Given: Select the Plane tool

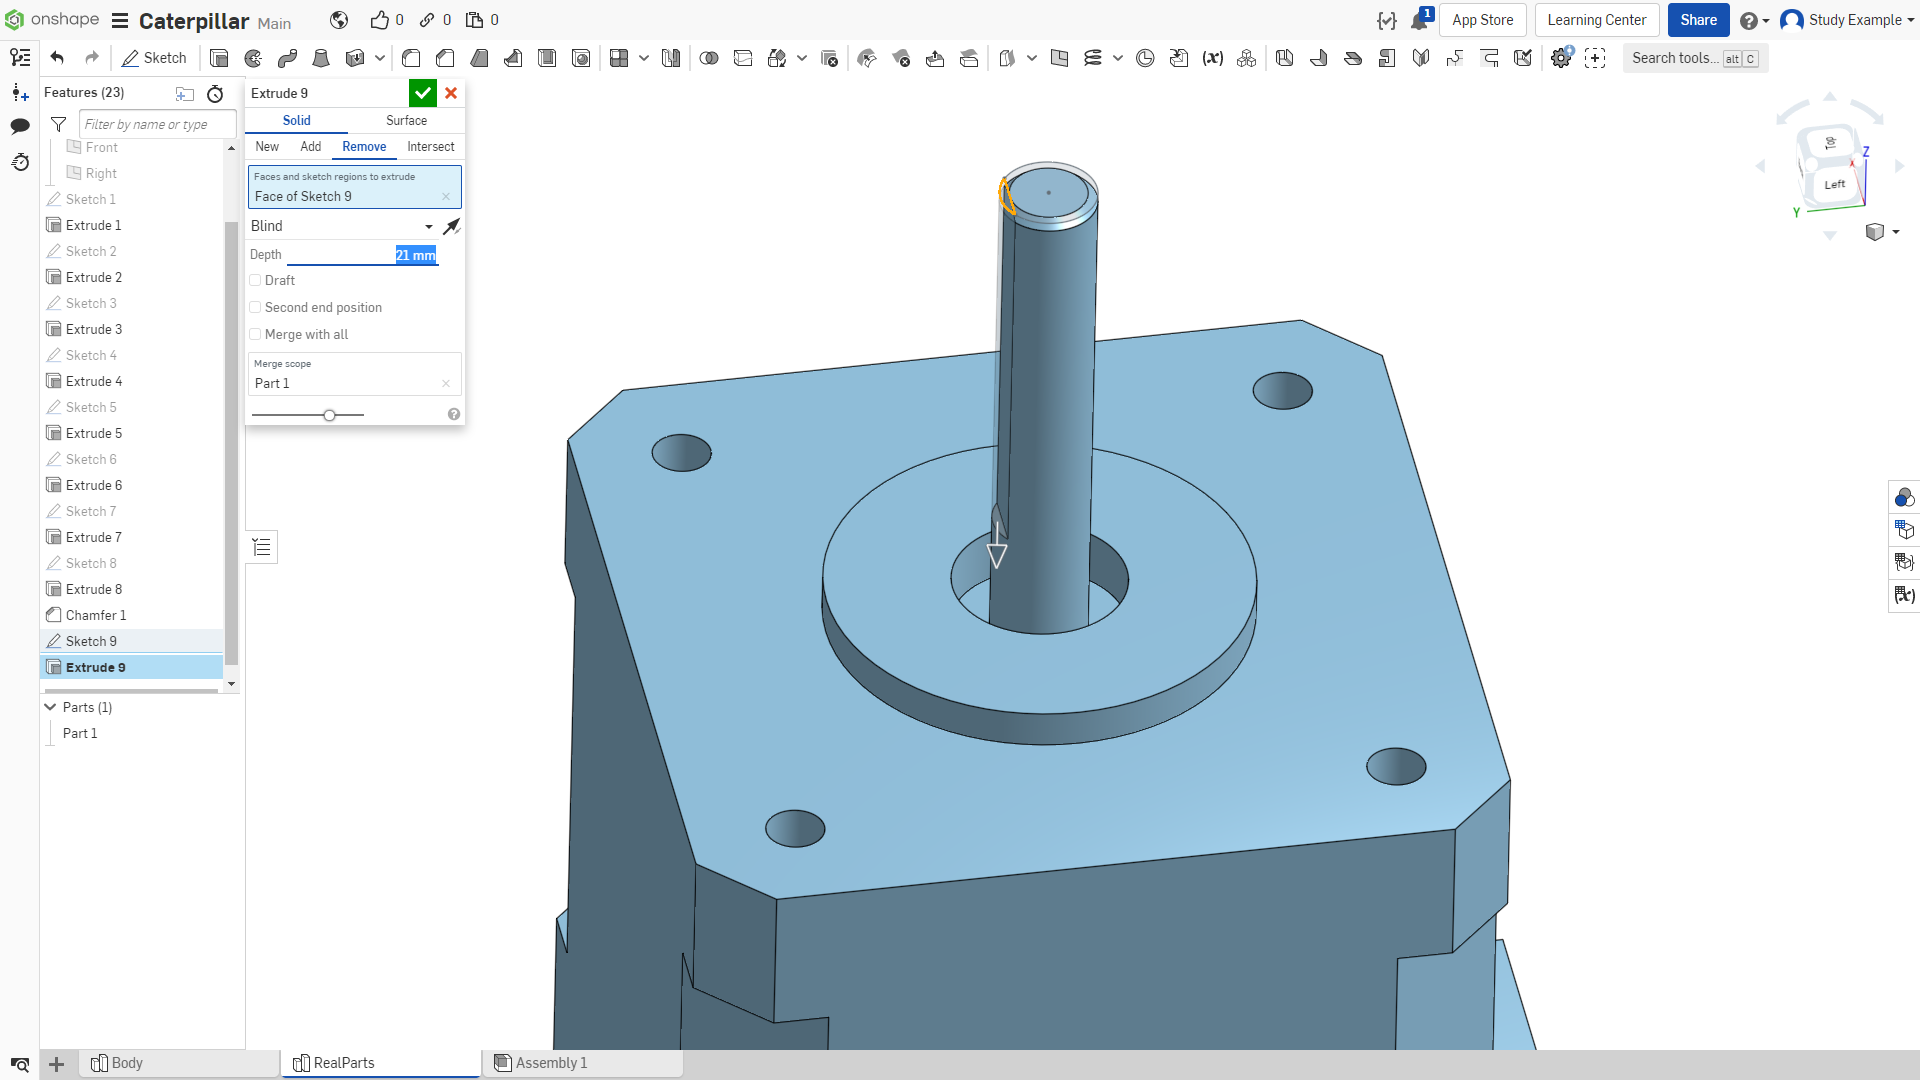Looking at the screenshot, I should click(x=1060, y=58).
